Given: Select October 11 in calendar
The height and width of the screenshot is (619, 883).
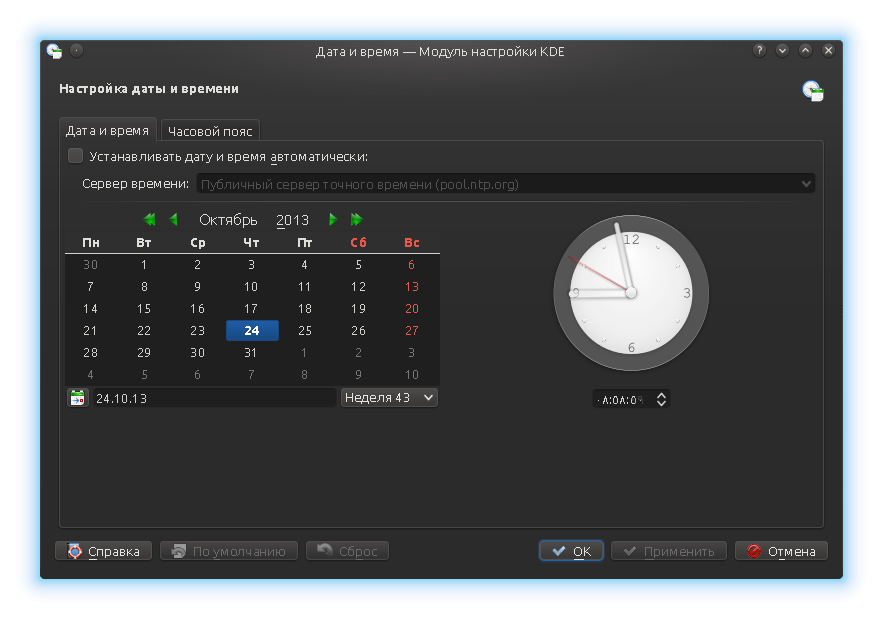Looking at the screenshot, I should click(305, 287).
